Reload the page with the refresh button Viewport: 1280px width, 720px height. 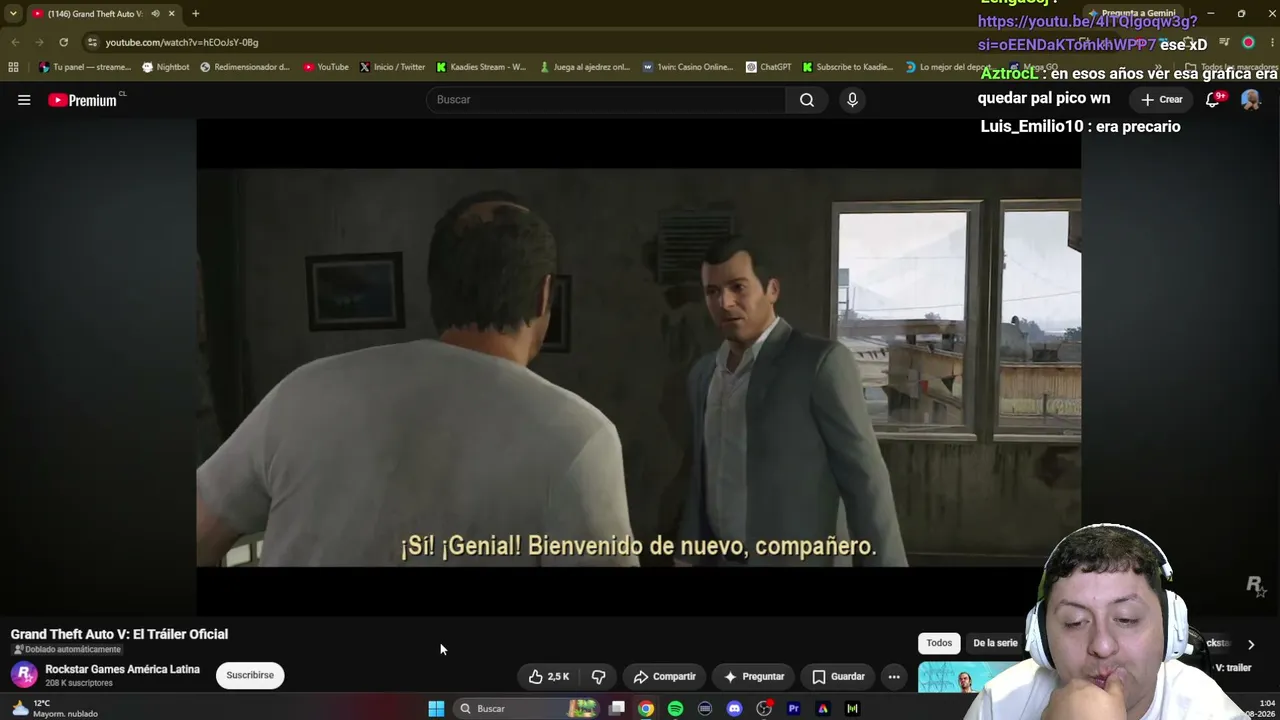tap(63, 42)
